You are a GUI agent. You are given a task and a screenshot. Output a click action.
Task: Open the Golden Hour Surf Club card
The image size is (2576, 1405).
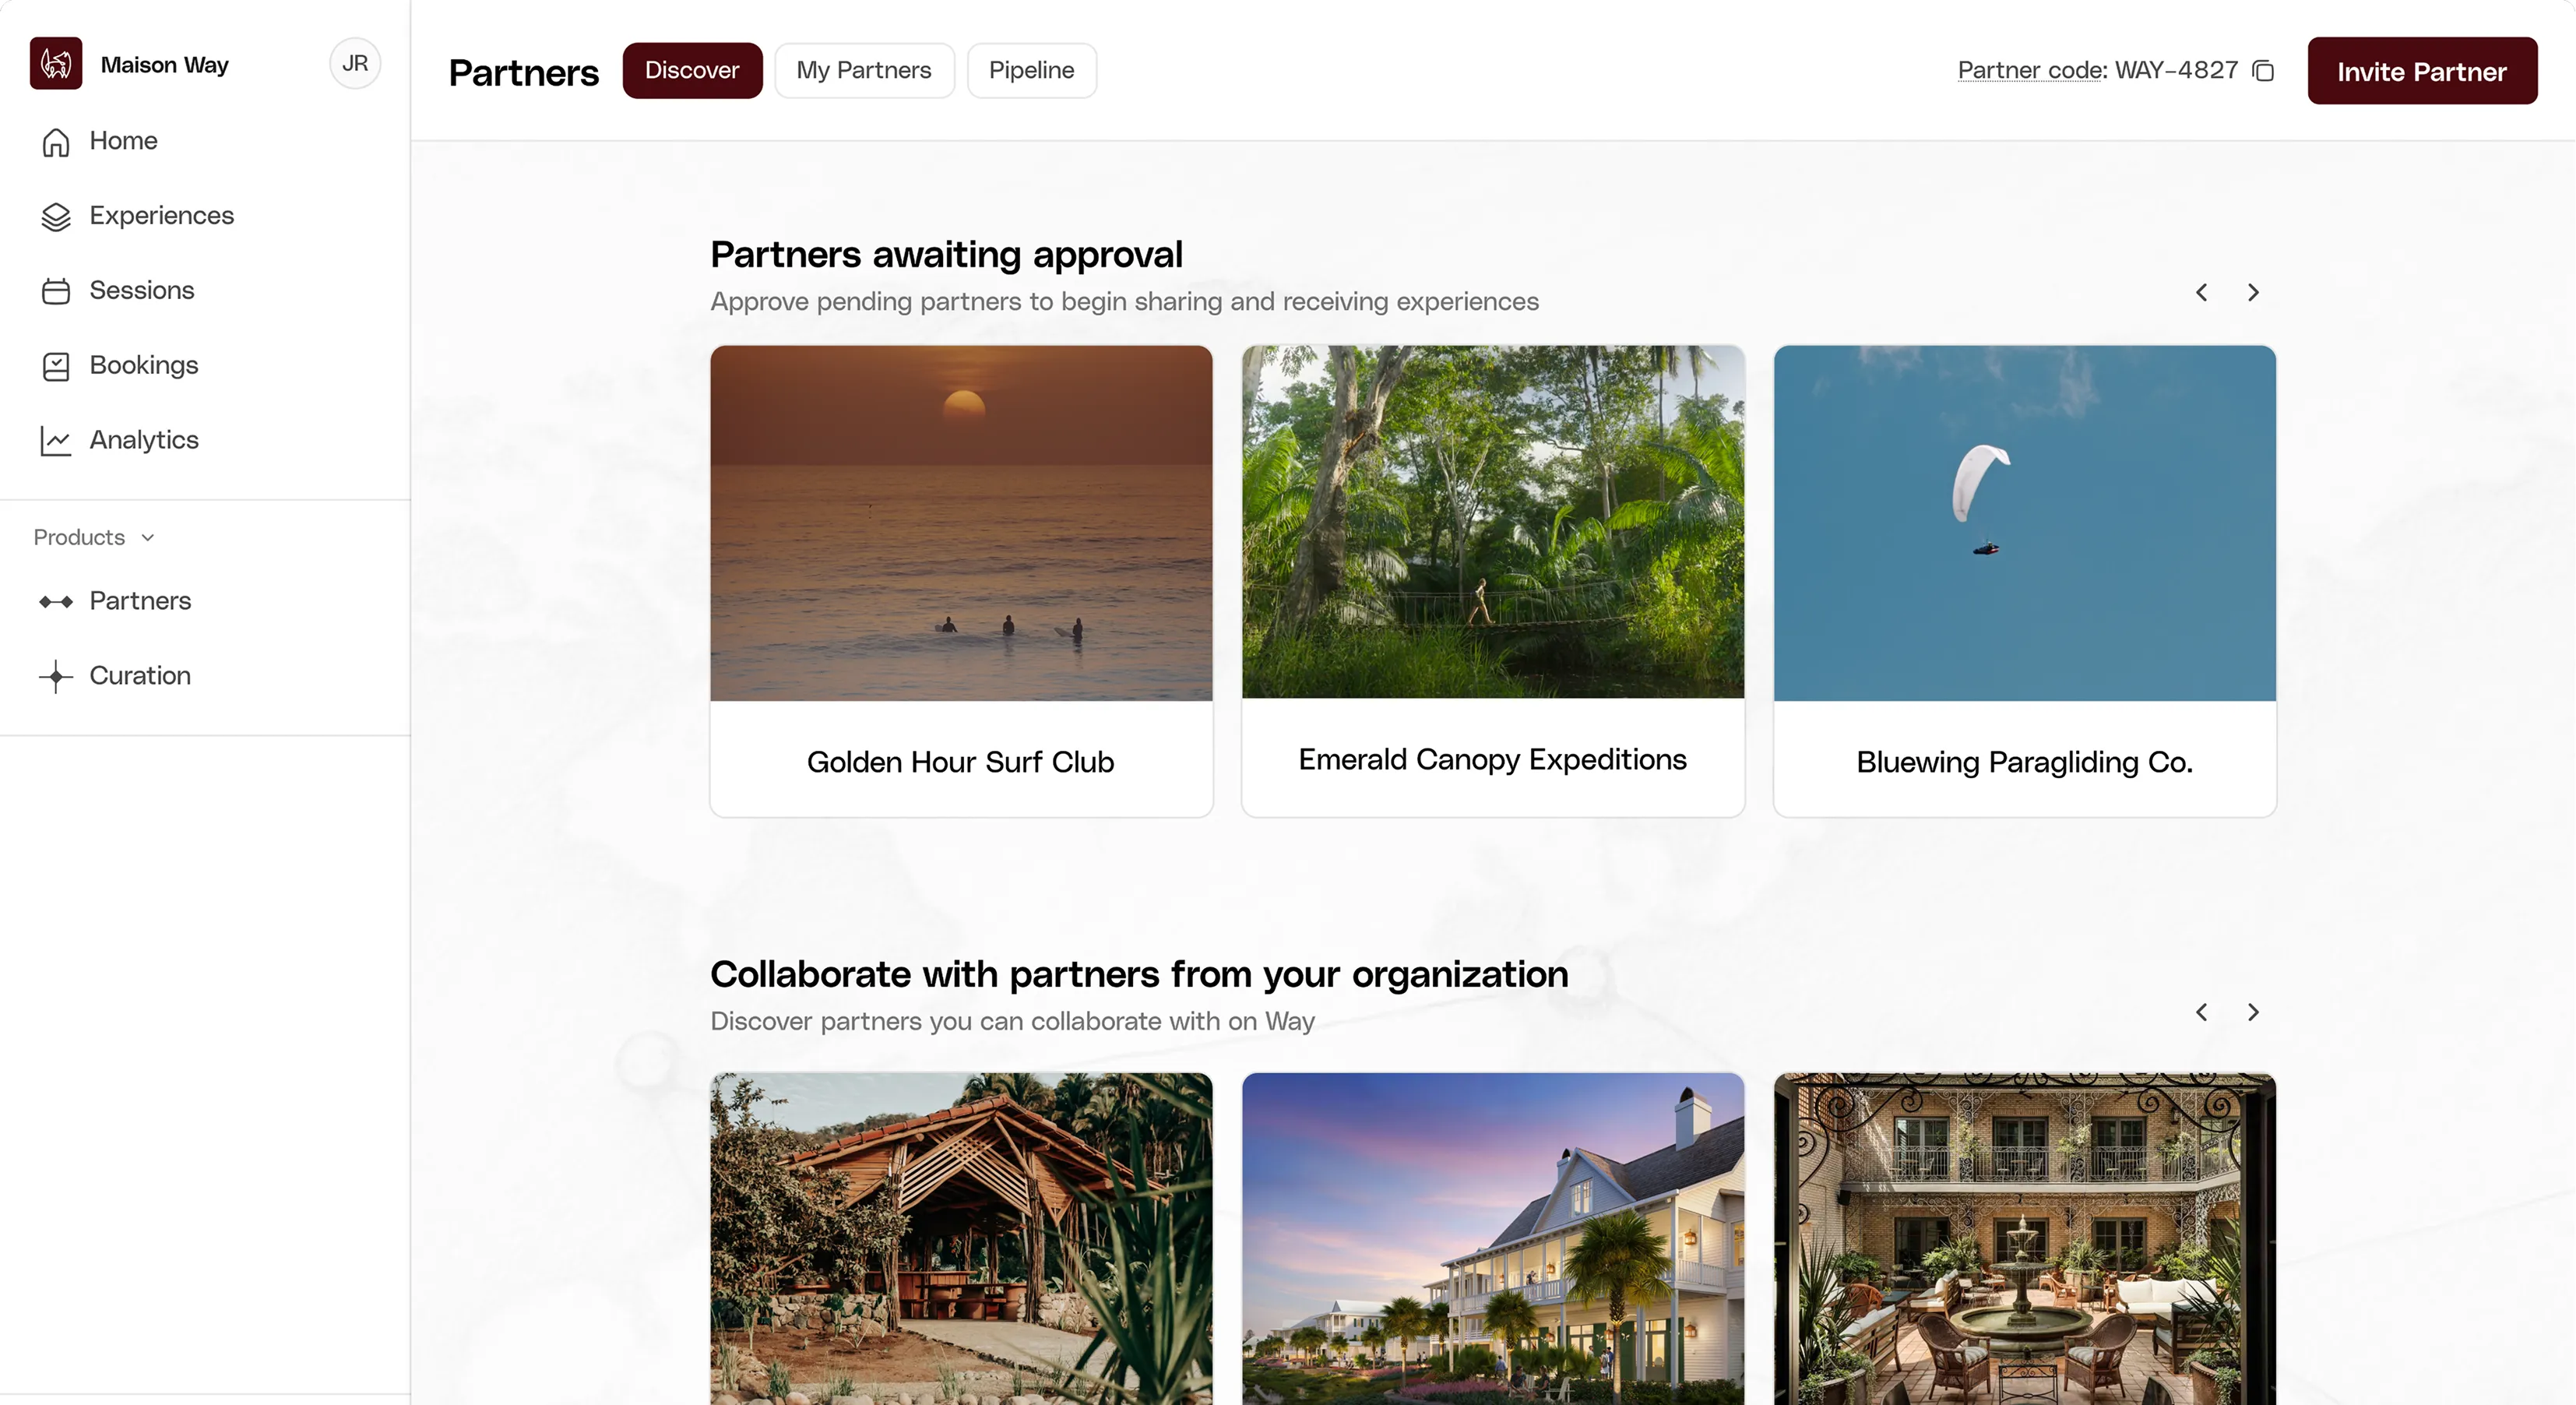click(960, 580)
